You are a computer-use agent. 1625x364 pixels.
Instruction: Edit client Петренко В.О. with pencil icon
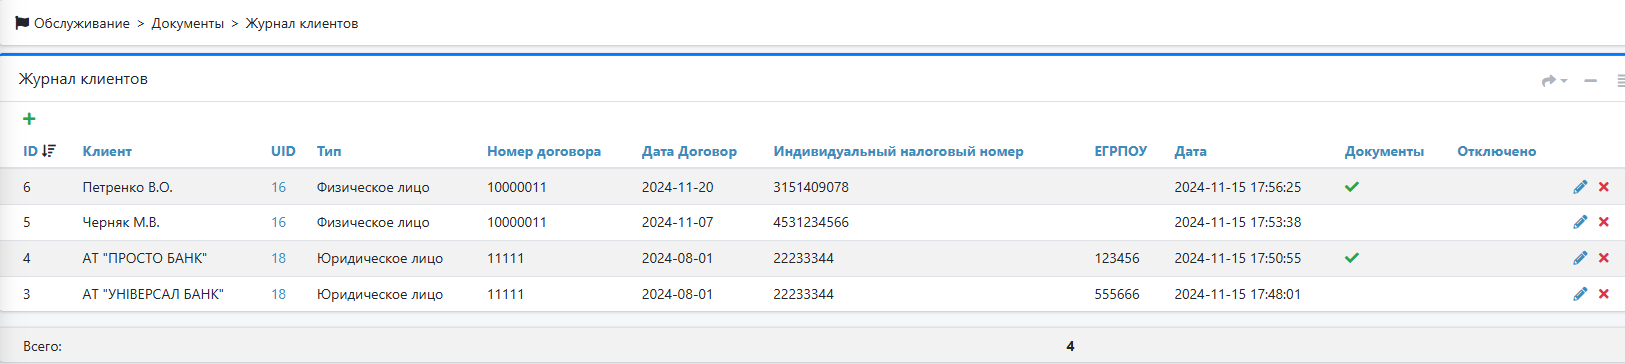point(1580,187)
